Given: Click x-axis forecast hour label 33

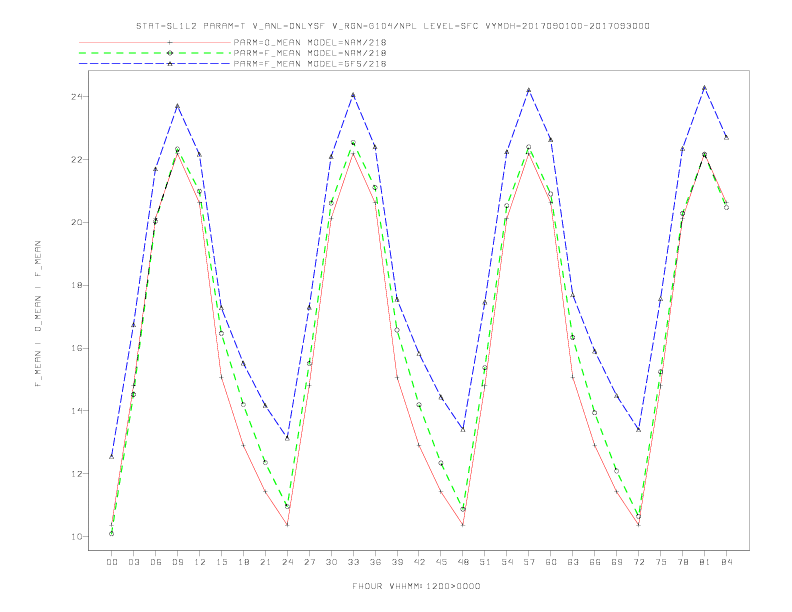Looking at the screenshot, I should click(353, 562).
